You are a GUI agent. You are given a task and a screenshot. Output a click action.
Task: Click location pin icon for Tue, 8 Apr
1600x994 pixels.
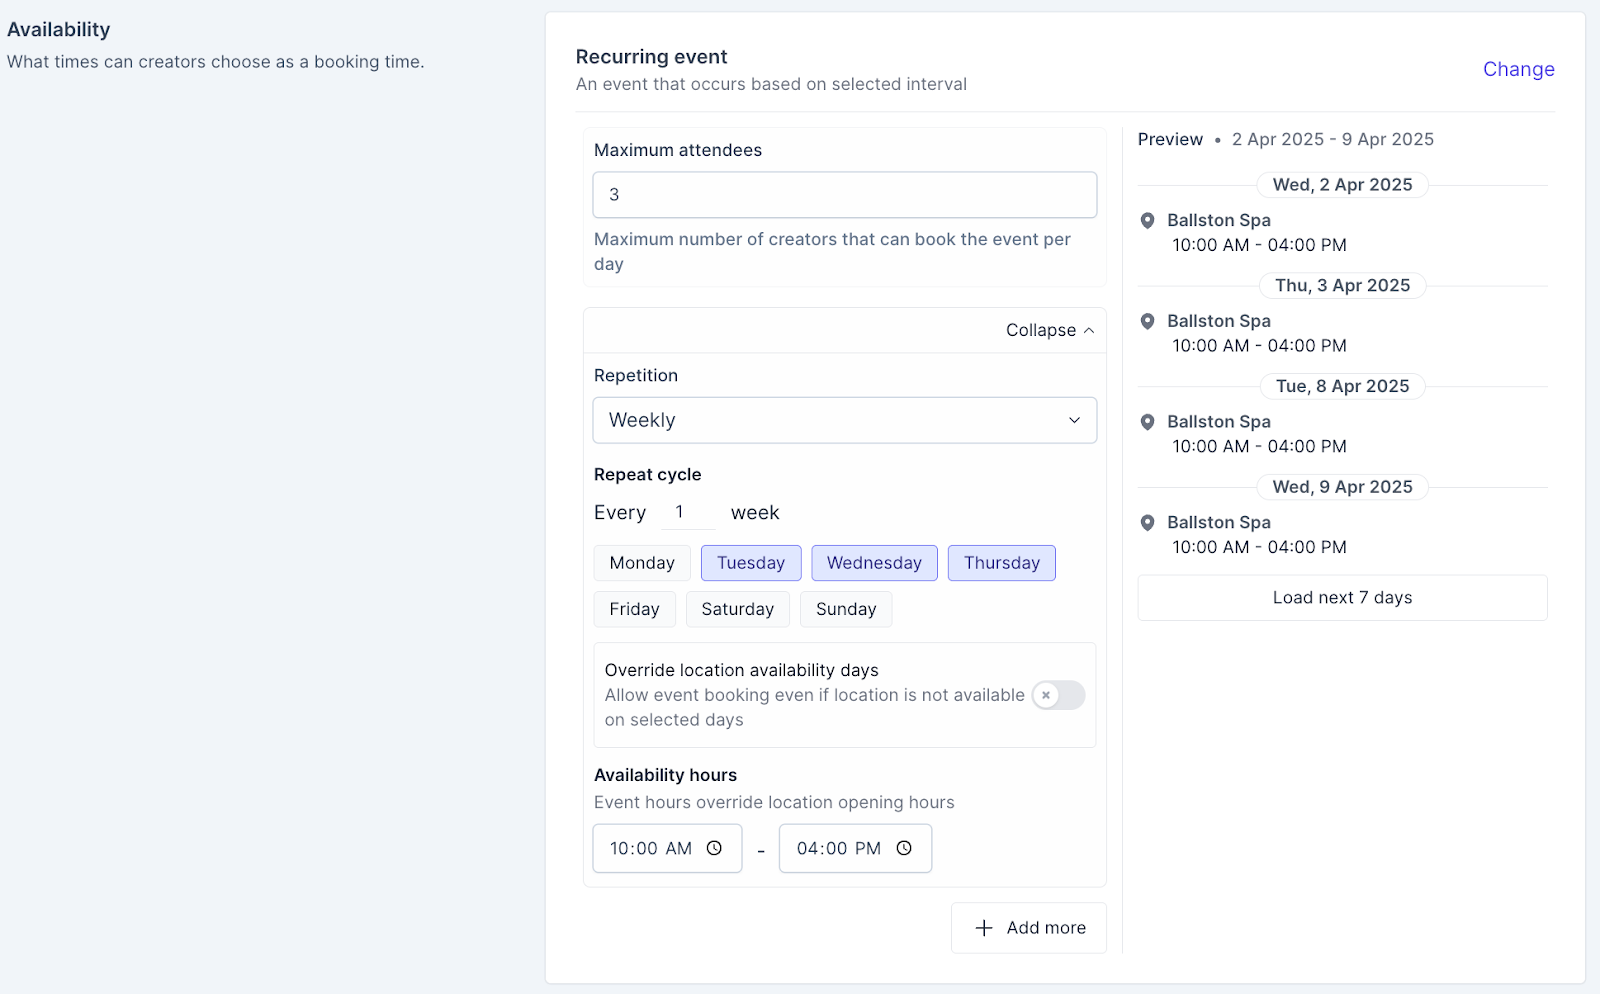[x=1148, y=422]
